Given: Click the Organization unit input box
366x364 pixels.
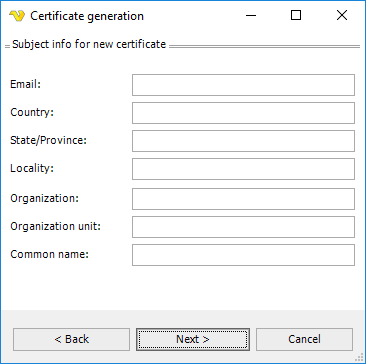Looking at the screenshot, I should (x=243, y=227).
